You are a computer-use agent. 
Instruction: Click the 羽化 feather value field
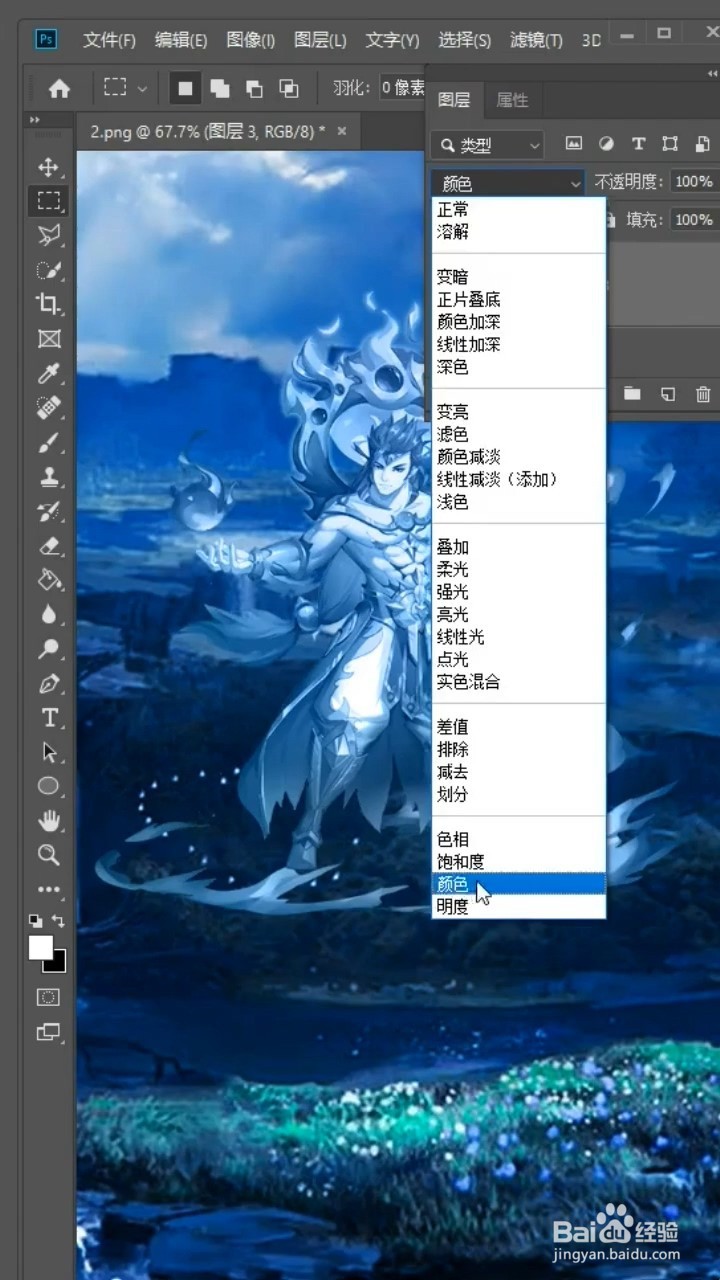[x=402, y=88]
